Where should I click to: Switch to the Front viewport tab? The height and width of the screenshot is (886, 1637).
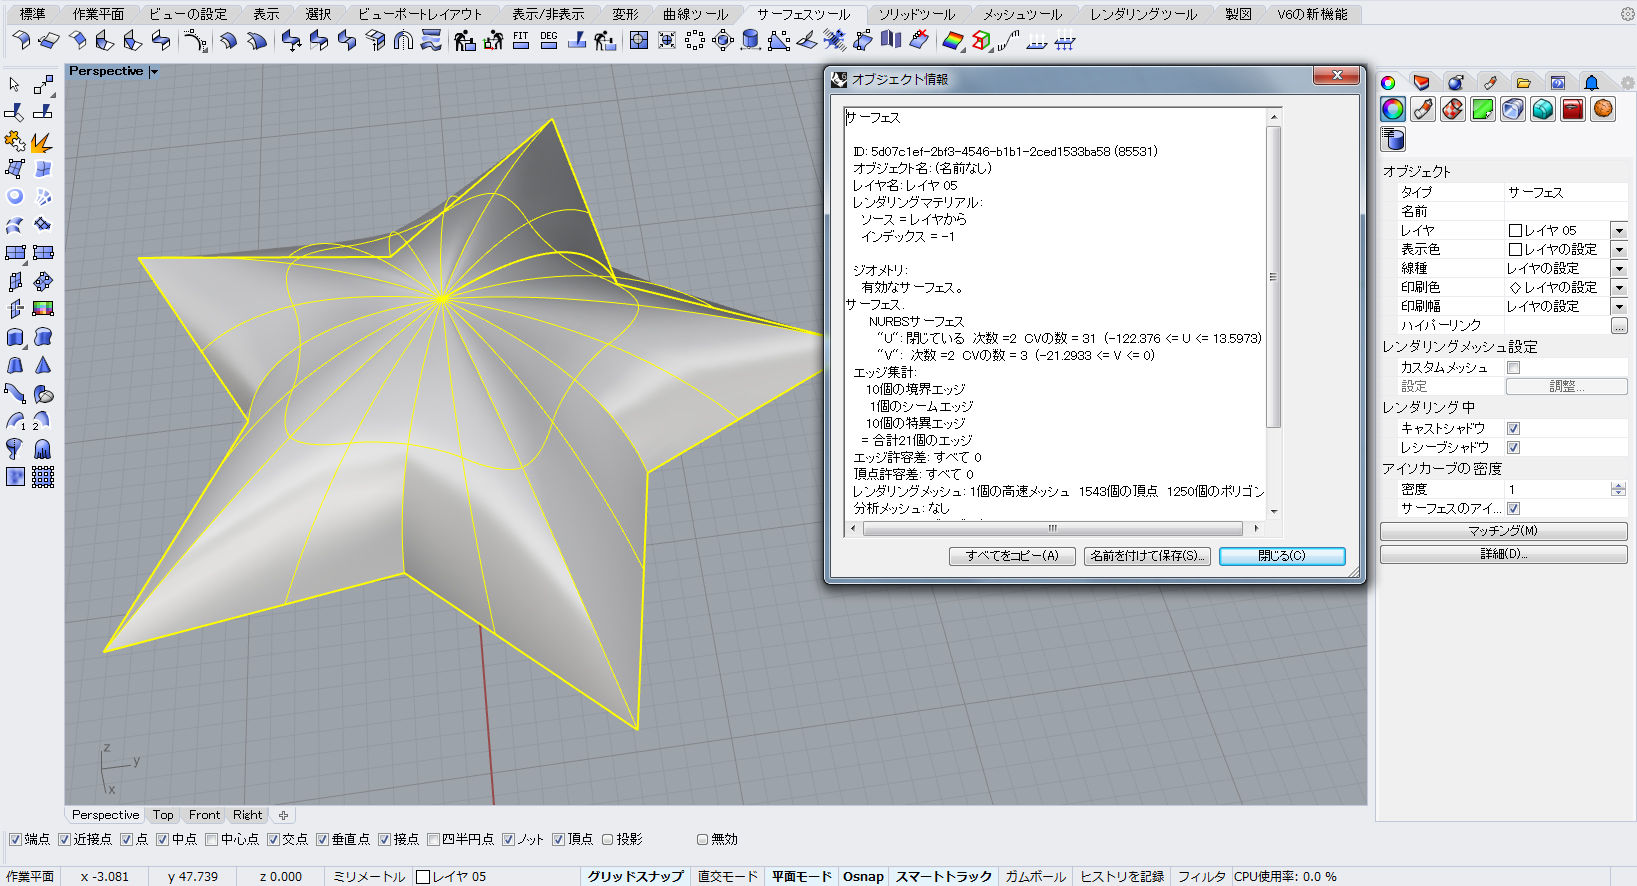click(204, 815)
